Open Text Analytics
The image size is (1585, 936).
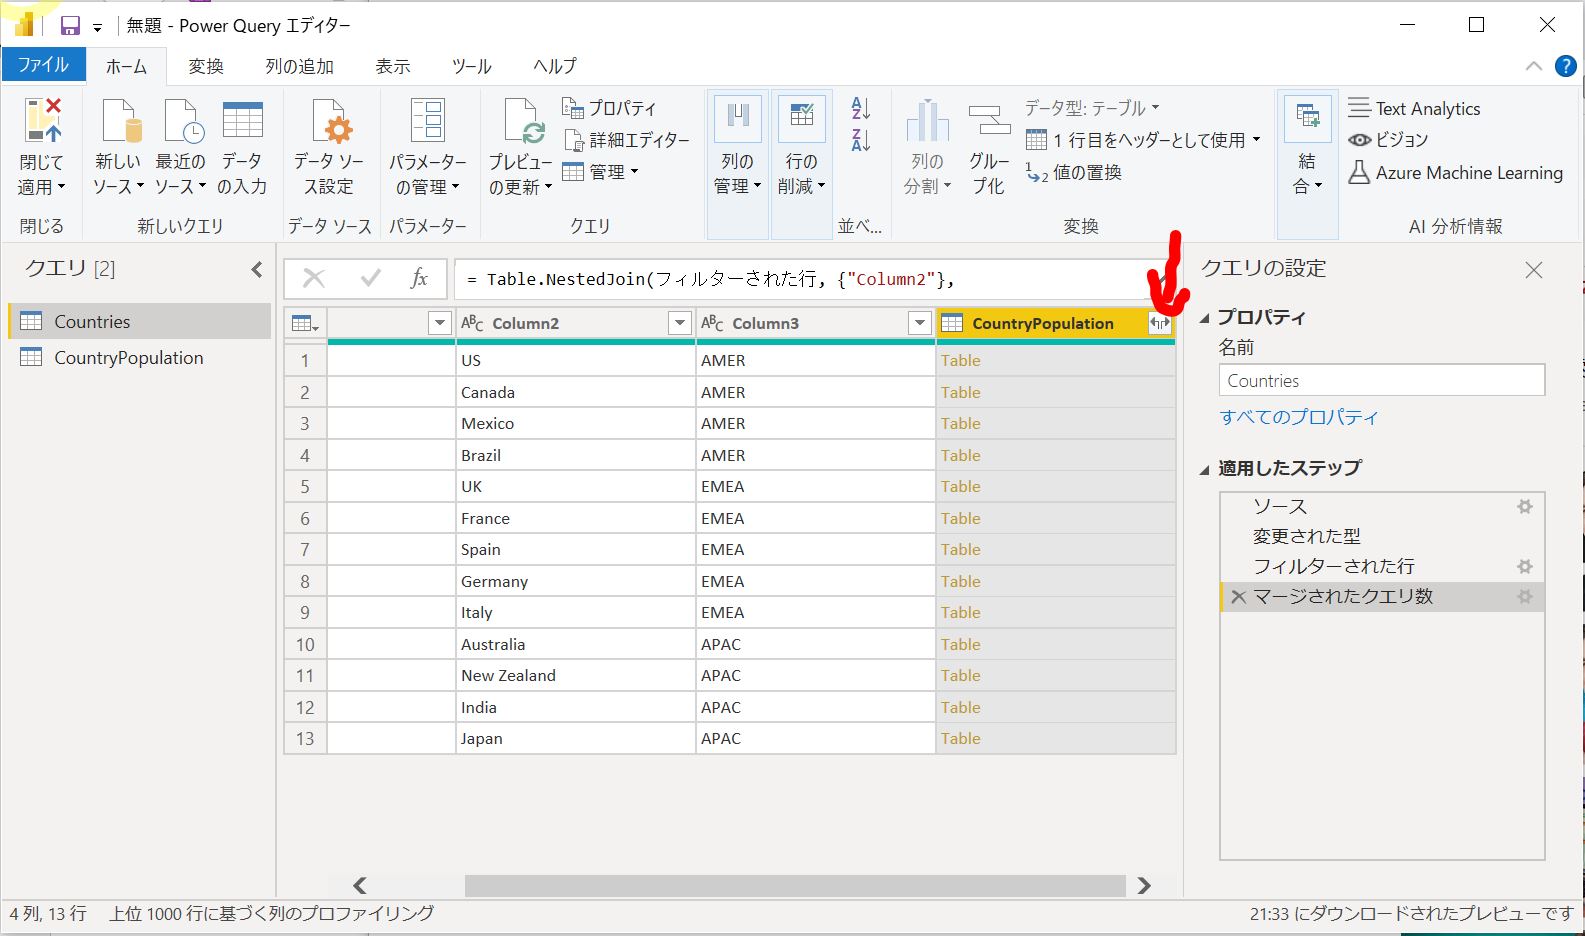pyautogui.click(x=1415, y=108)
